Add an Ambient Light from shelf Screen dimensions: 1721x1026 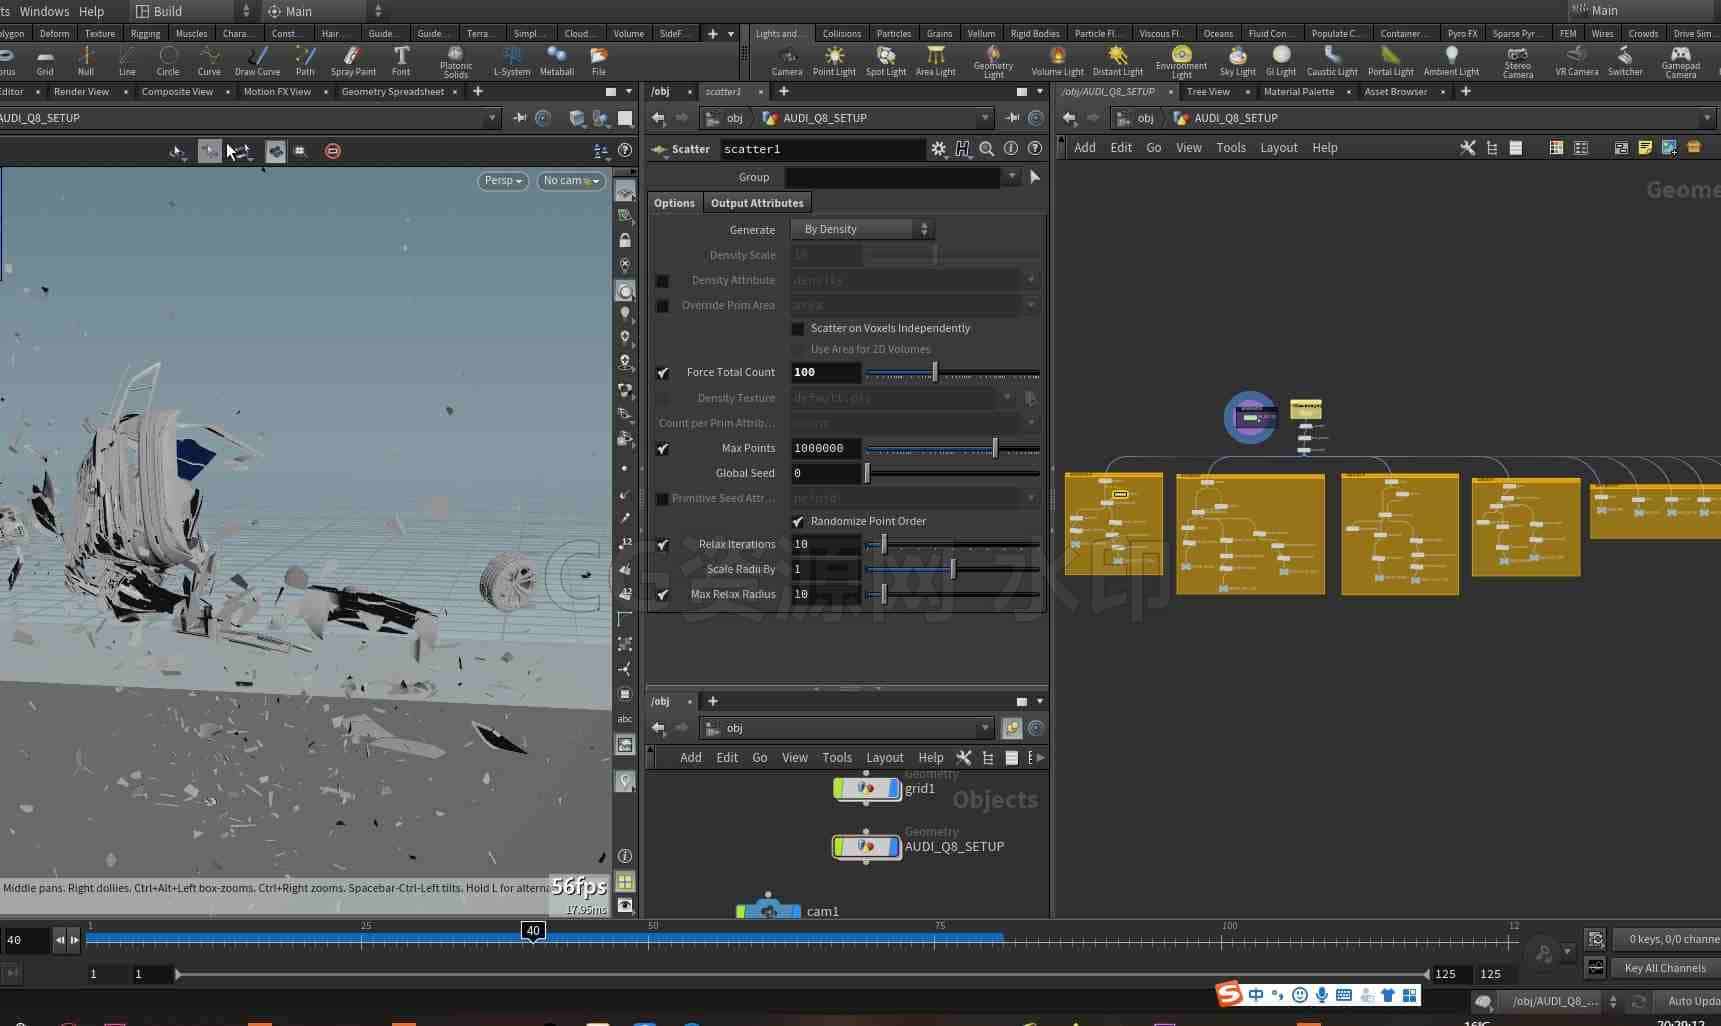point(1451,61)
